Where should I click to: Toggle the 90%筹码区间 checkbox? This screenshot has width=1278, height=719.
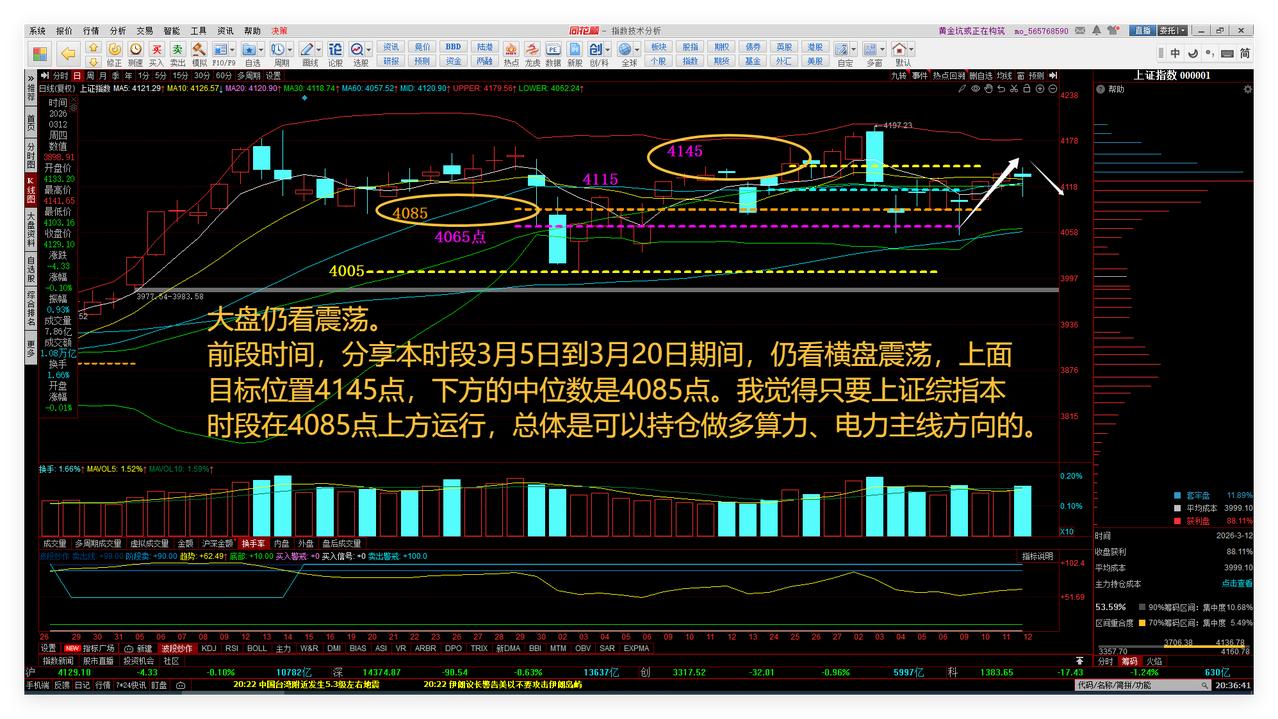tap(1142, 606)
